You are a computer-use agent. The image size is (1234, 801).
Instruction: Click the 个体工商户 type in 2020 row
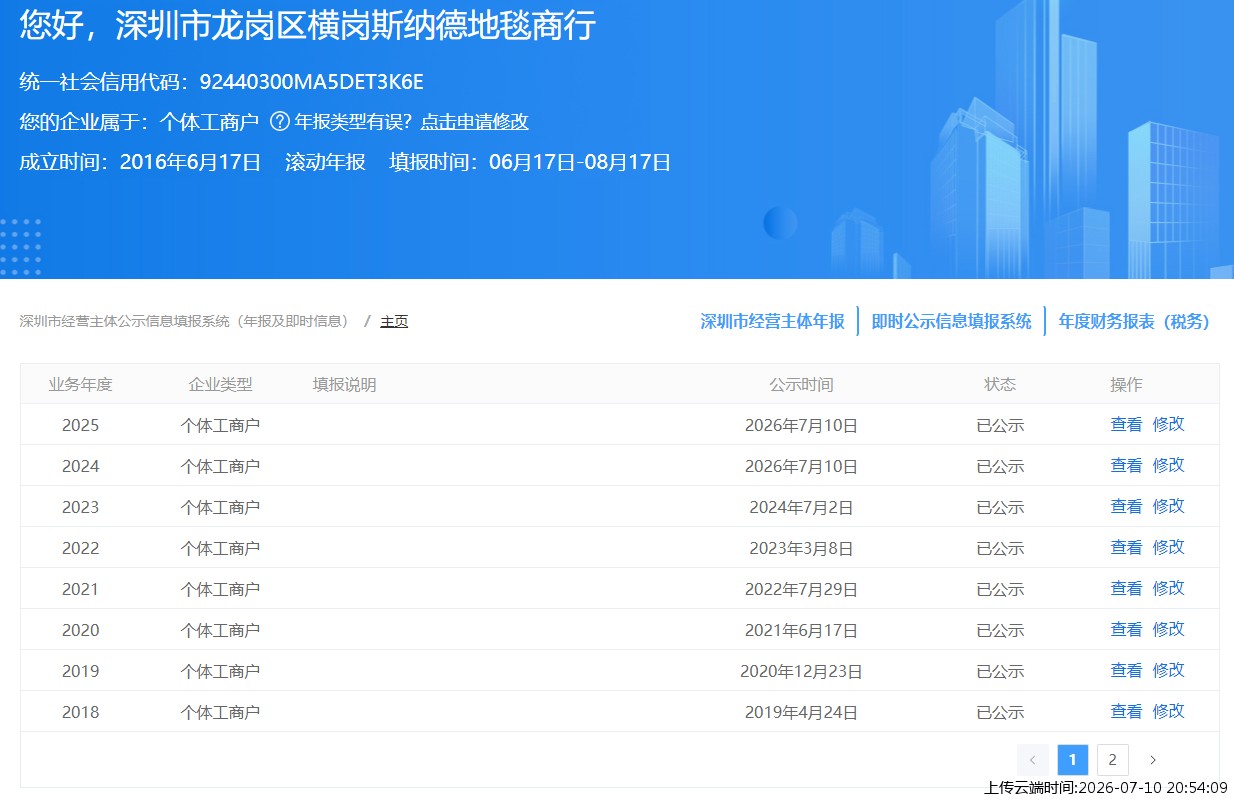(220, 630)
